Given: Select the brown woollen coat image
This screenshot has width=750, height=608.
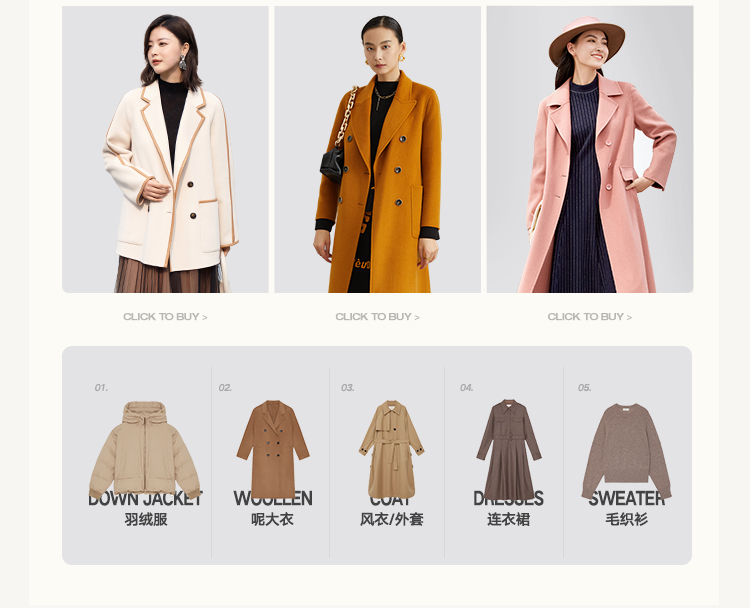Looking at the screenshot, I should (273, 449).
